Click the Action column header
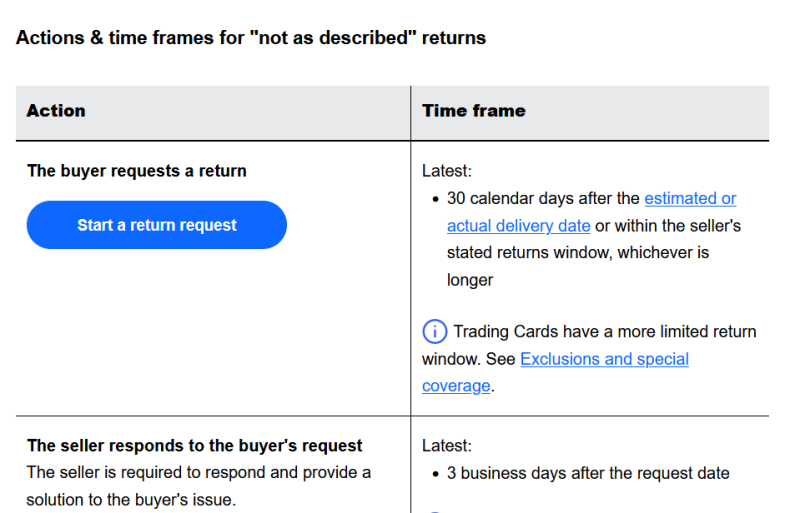 [x=56, y=111]
